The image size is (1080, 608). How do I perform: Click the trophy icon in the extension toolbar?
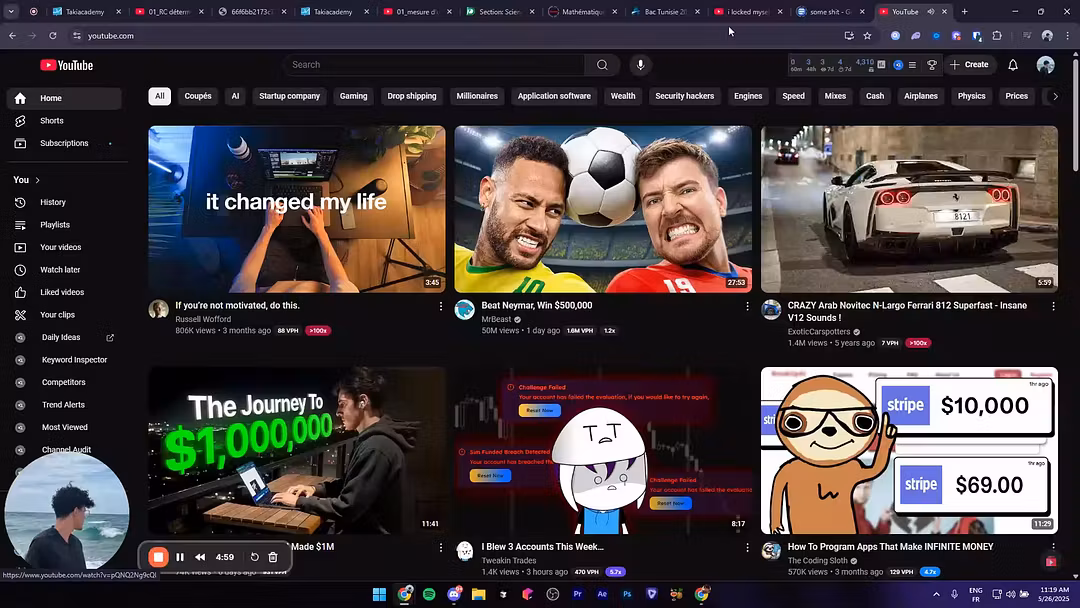(x=932, y=65)
